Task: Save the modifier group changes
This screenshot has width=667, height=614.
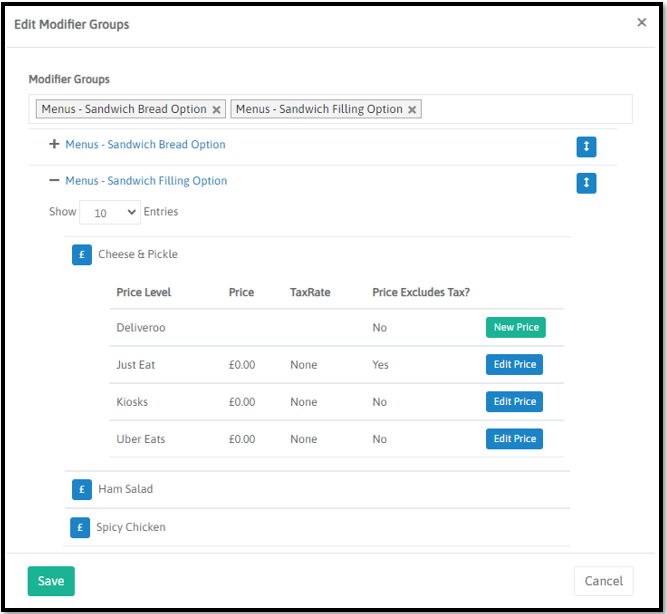Action: [x=51, y=581]
